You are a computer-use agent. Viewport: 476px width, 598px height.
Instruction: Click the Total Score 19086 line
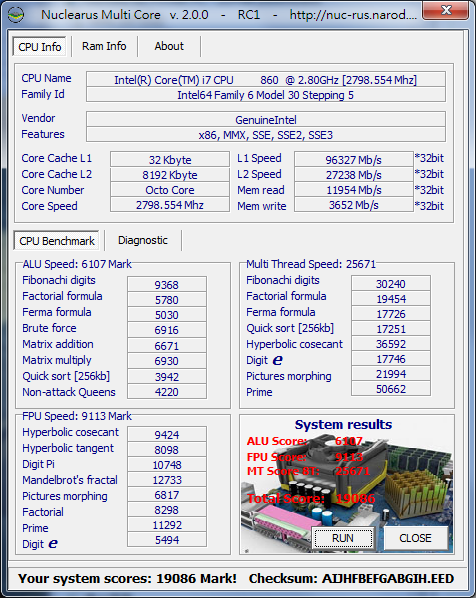310,498
